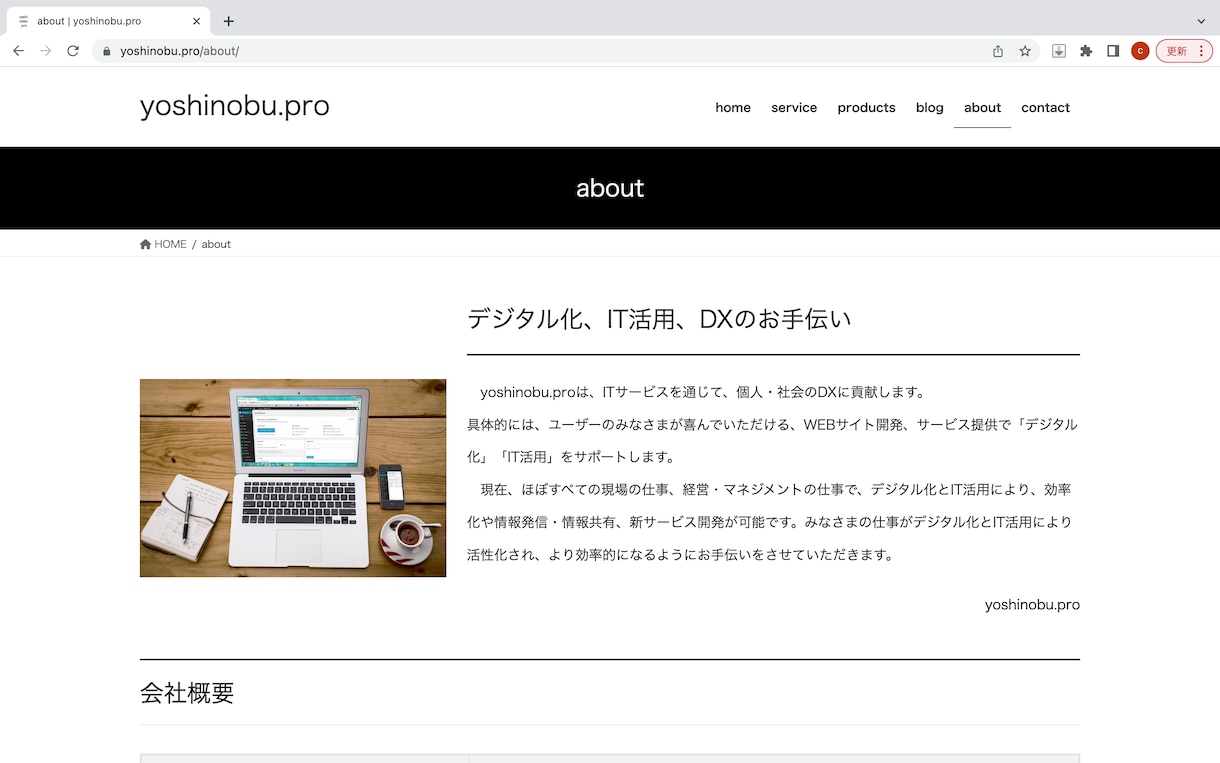
Task: Open the contact menu item
Action: click(x=1046, y=108)
